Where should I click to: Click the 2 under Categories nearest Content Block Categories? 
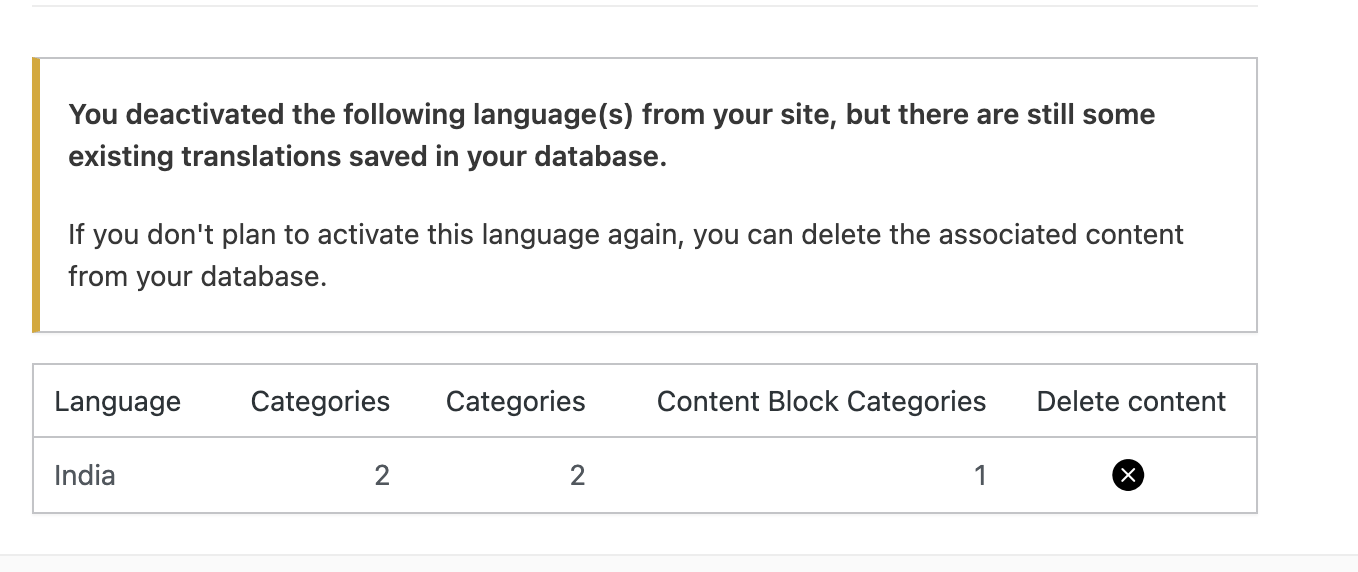(577, 475)
